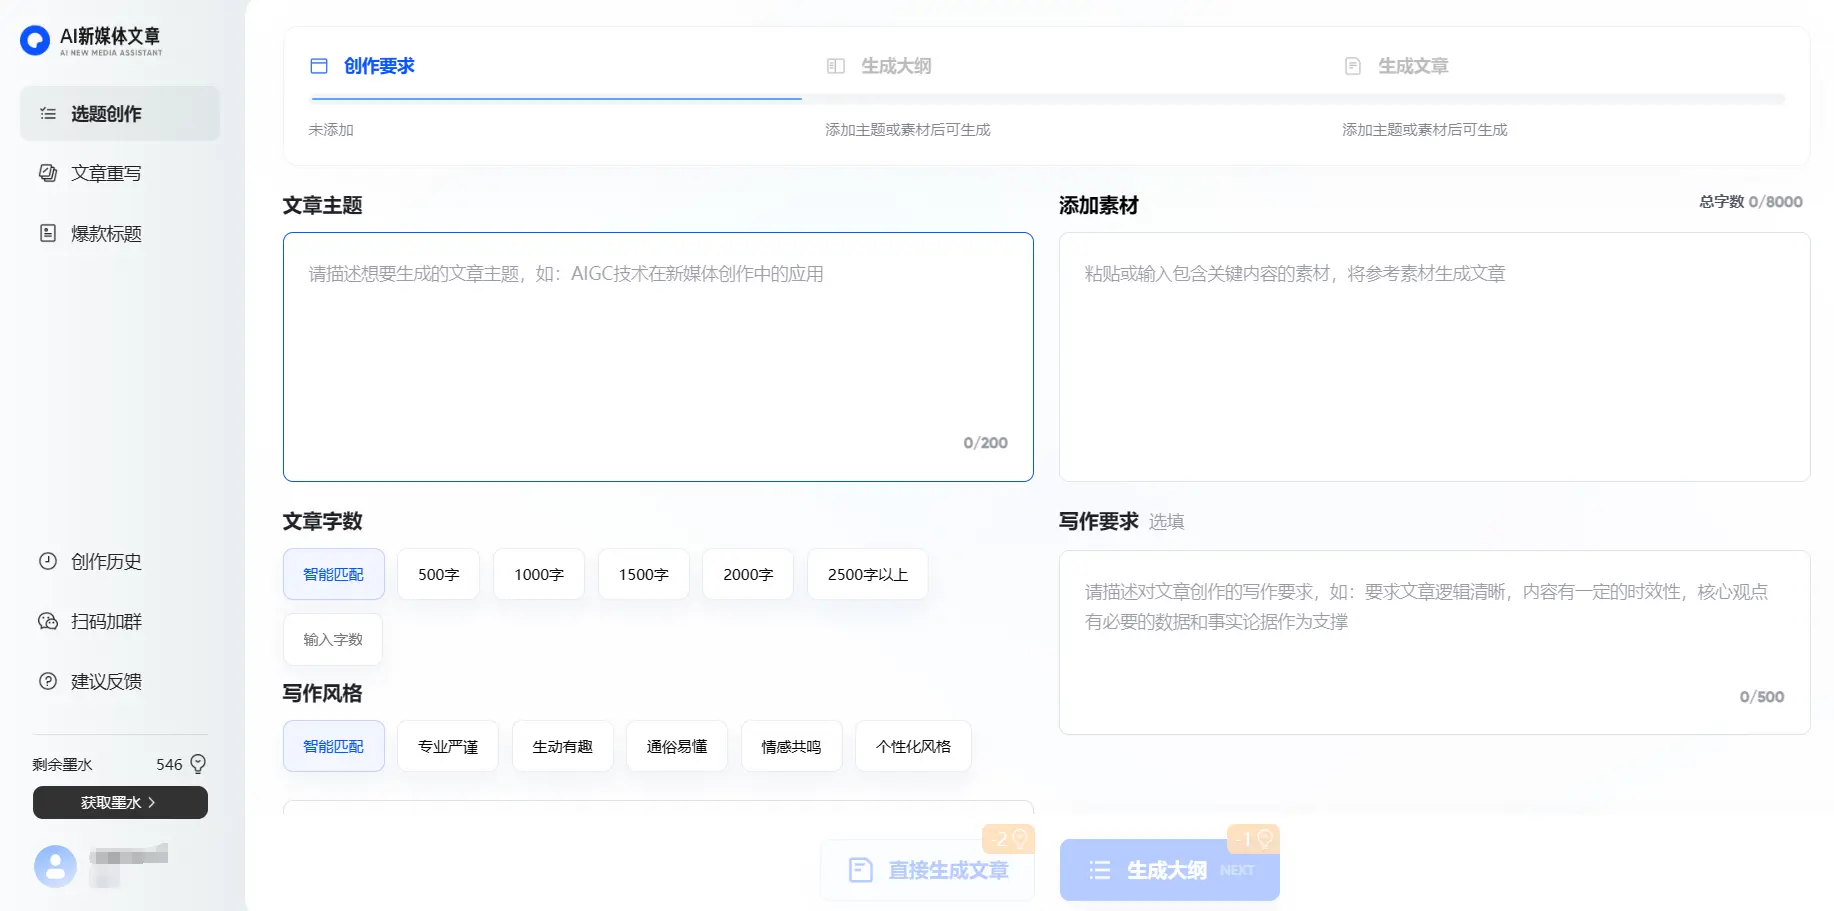Click the 建议反馈 question mark icon
The image size is (1834, 911).
[x=48, y=681]
